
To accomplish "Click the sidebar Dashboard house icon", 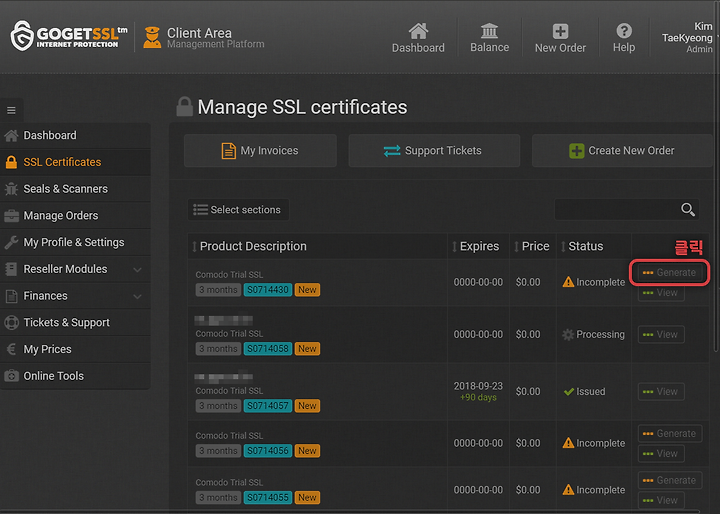I will point(11,136).
